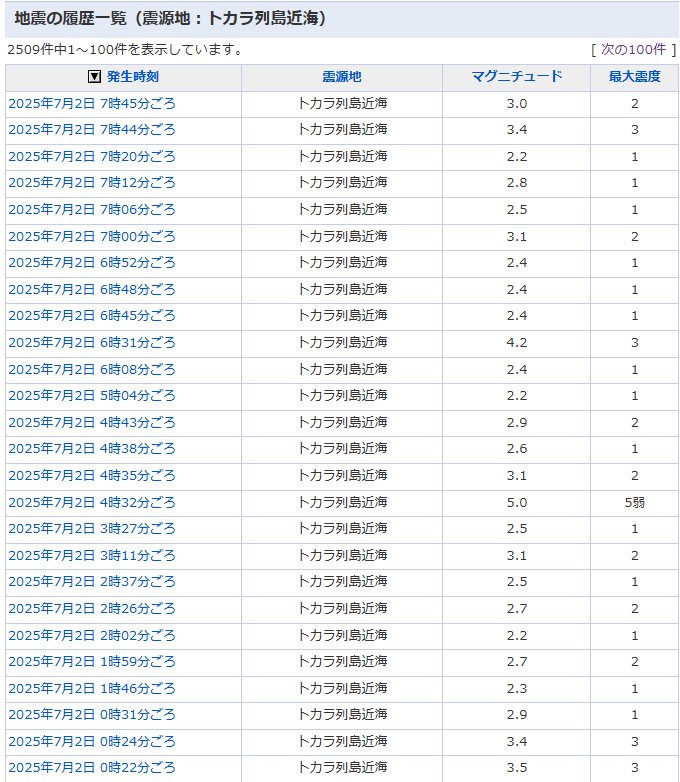Sort table by 最大震度 column header

point(634,77)
